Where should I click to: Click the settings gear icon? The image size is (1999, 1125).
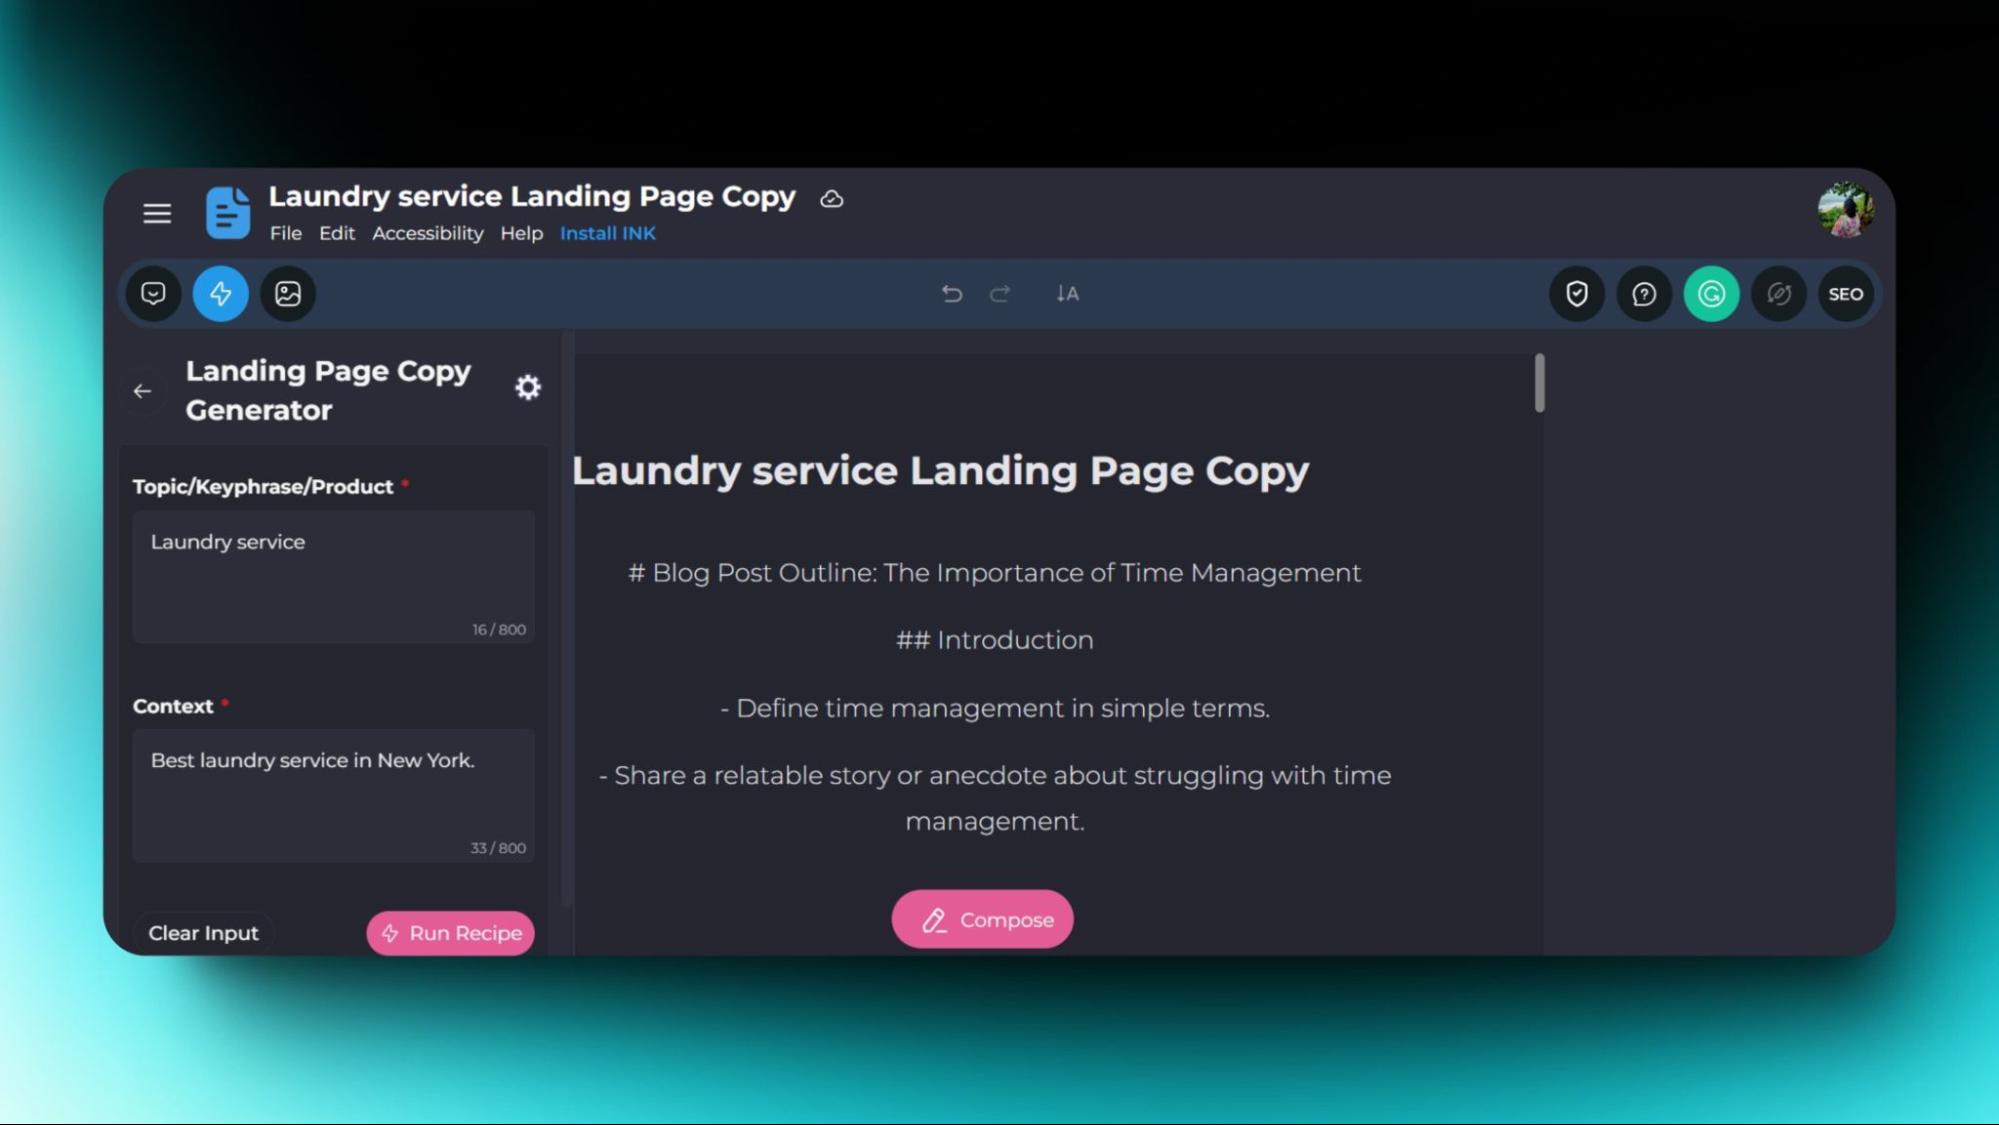pos(527,387)
